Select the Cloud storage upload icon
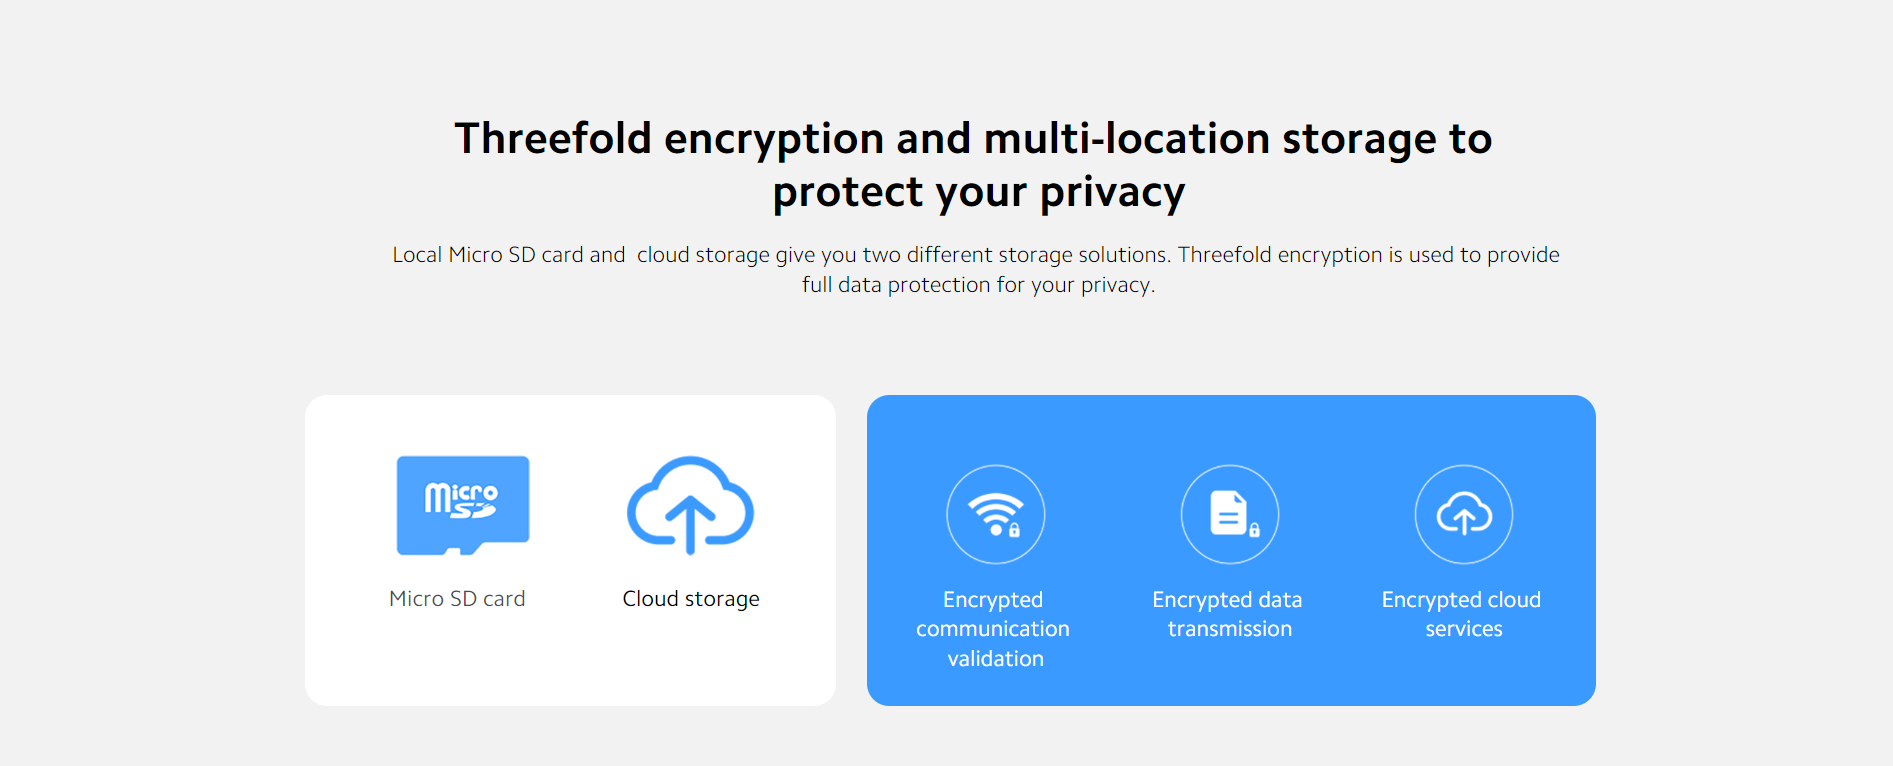 point(690,505)
